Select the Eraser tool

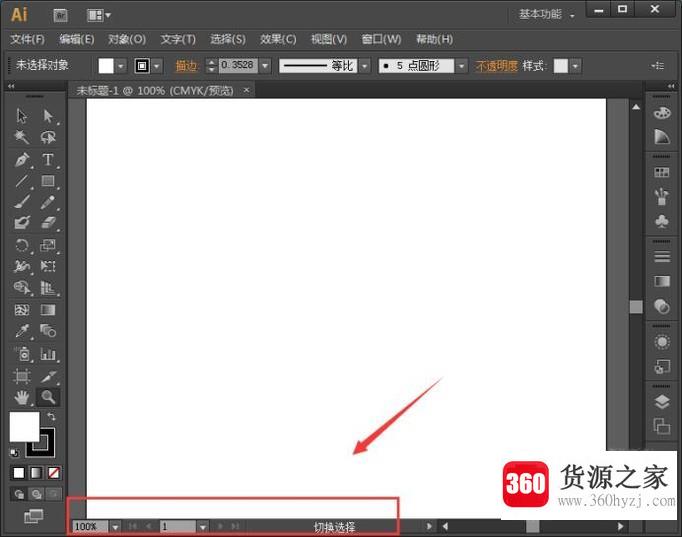[x=48, y=223]
